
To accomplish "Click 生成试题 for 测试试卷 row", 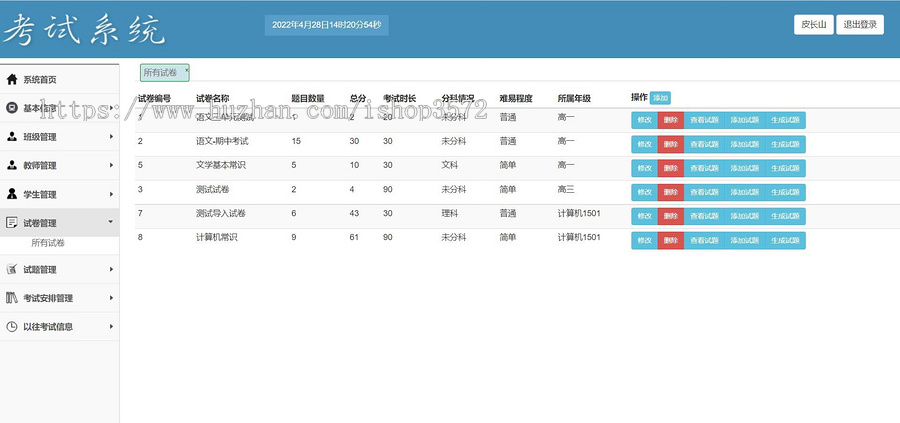I will tap(785, 192).
